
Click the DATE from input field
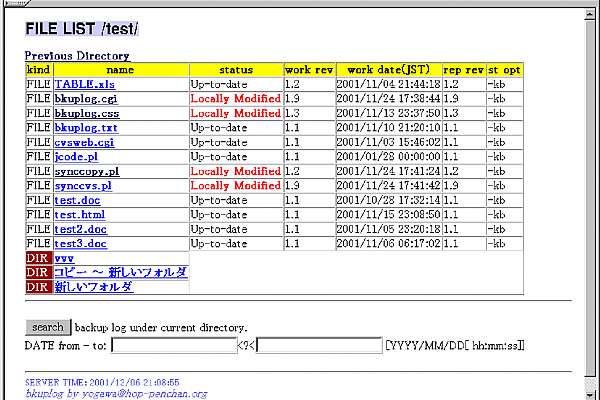173,346
